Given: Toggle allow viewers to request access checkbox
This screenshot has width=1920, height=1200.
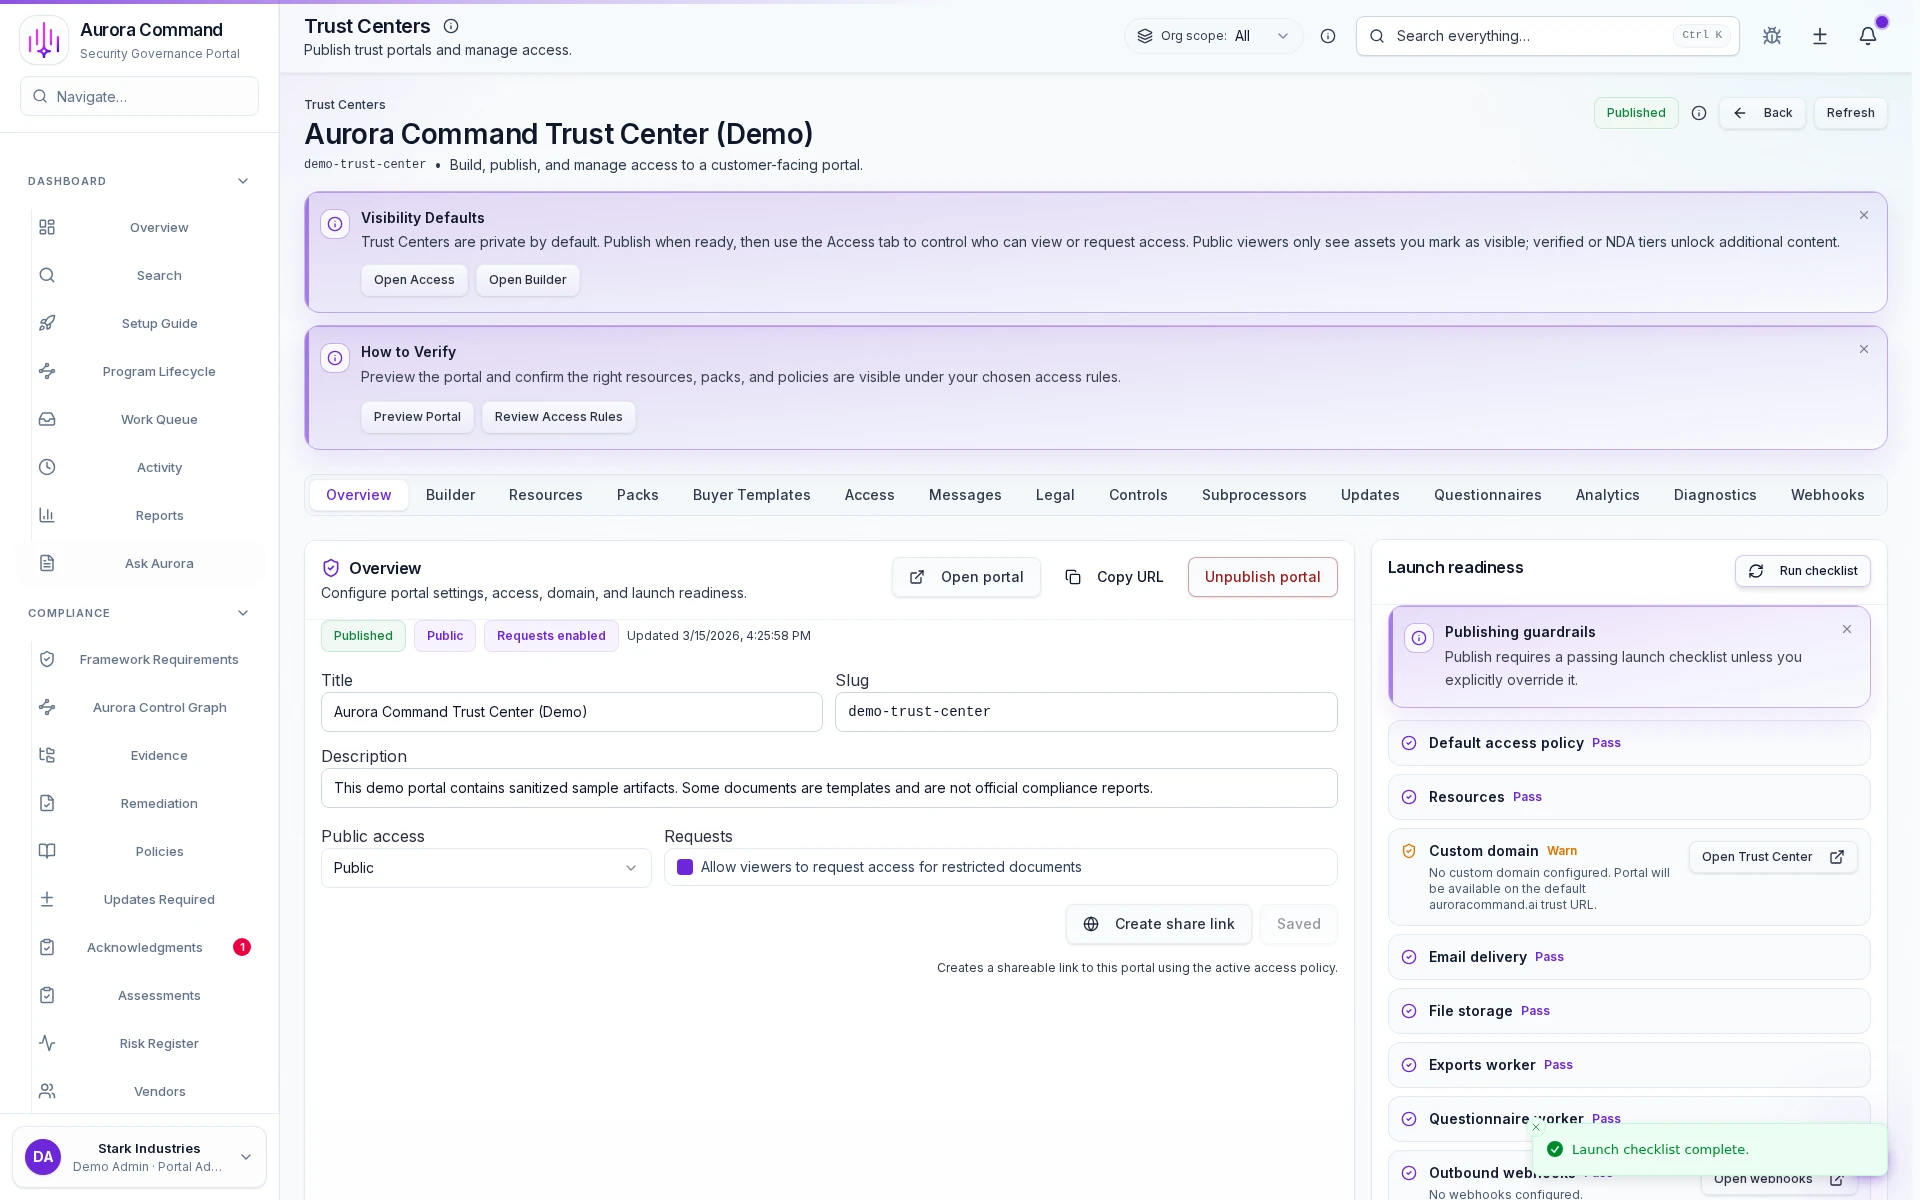Looking at the screenshot, I should point(685,867).
